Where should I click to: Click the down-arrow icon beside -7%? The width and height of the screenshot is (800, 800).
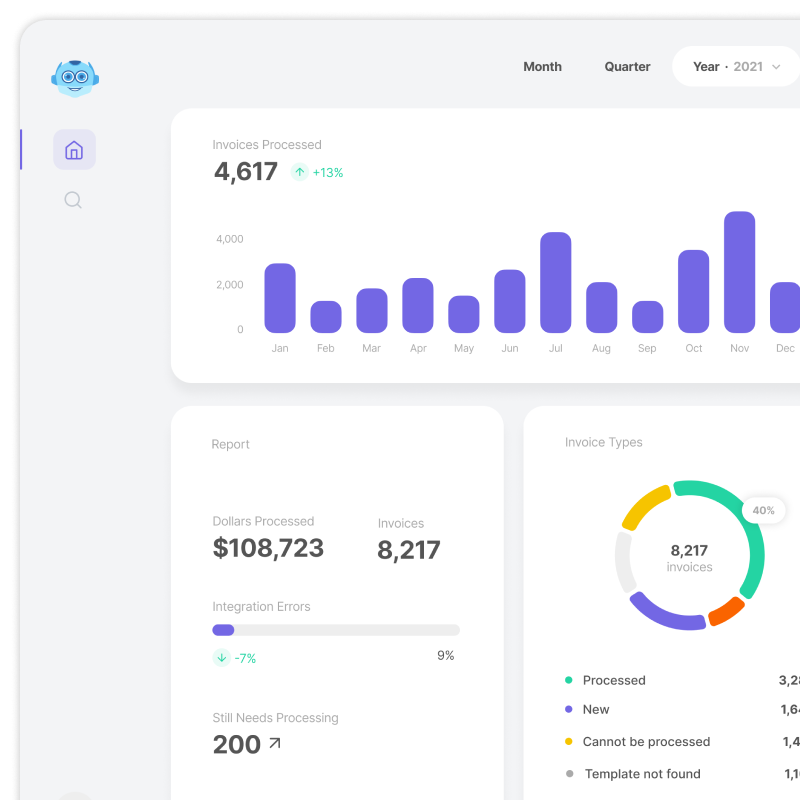pos(222,658)
